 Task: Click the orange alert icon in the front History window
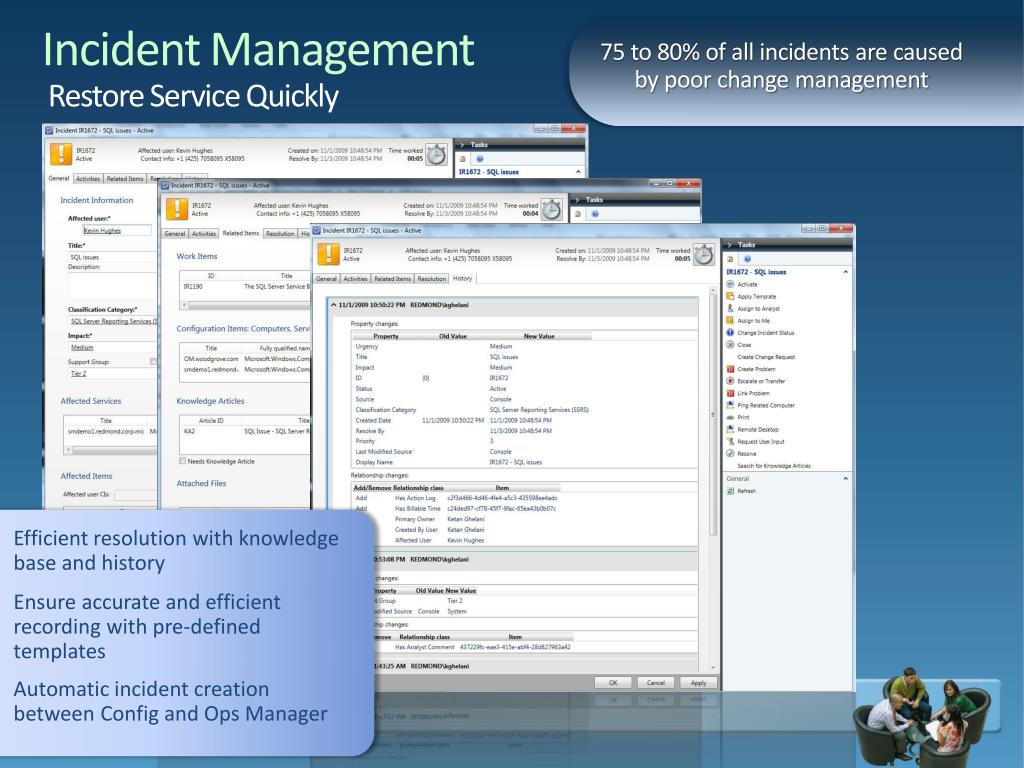tap(328, 254)
